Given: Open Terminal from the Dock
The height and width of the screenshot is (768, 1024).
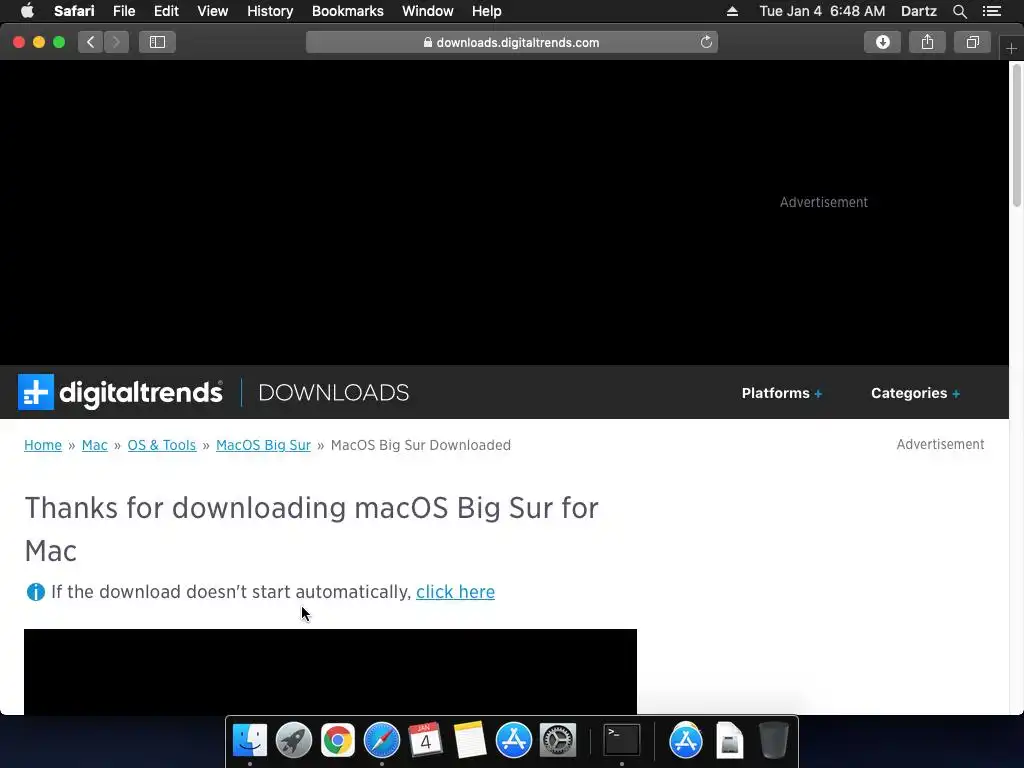Looking at the screenshot, I should 622,741.
